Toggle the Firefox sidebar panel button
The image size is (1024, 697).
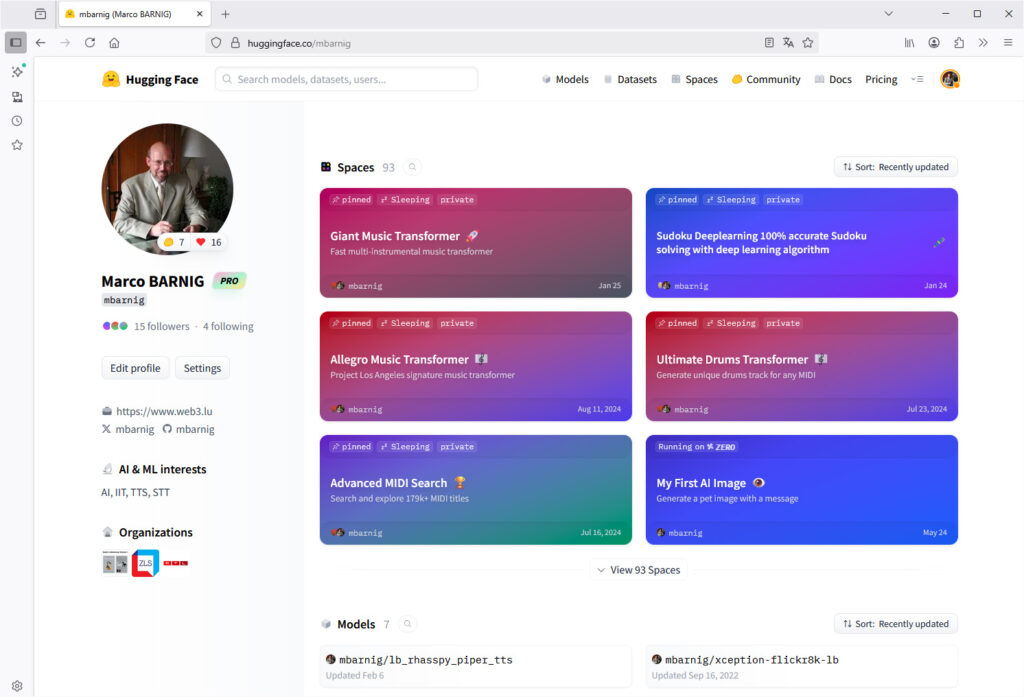16,43
